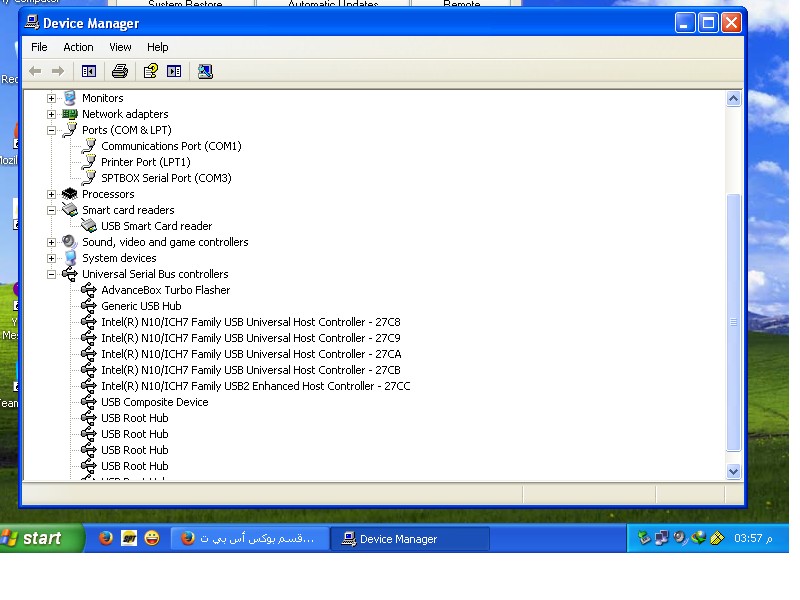
Task: Click the Back arrow toolbar icon
Action: [35, 71]
